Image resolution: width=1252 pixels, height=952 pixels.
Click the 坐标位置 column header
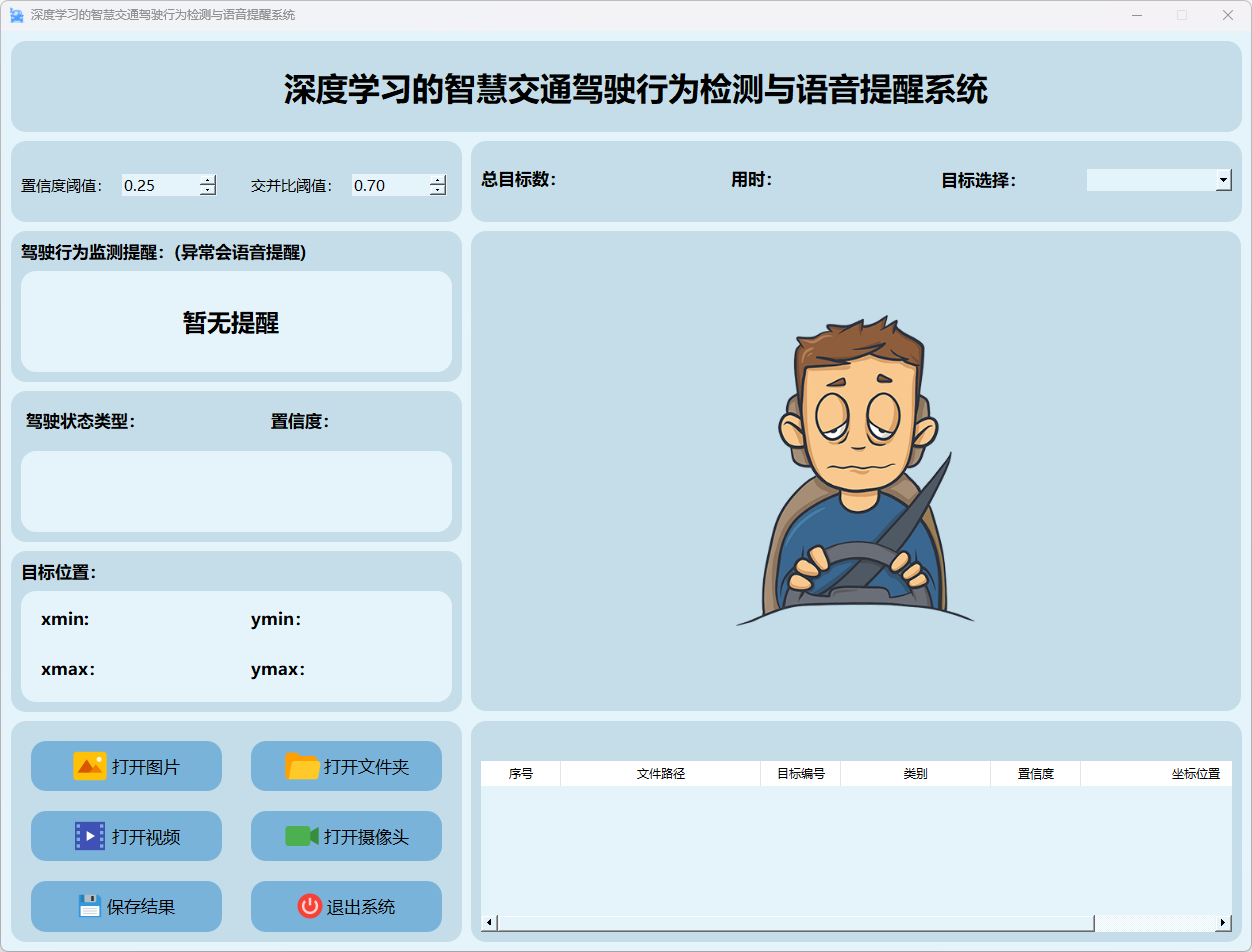pos(1157,774)
